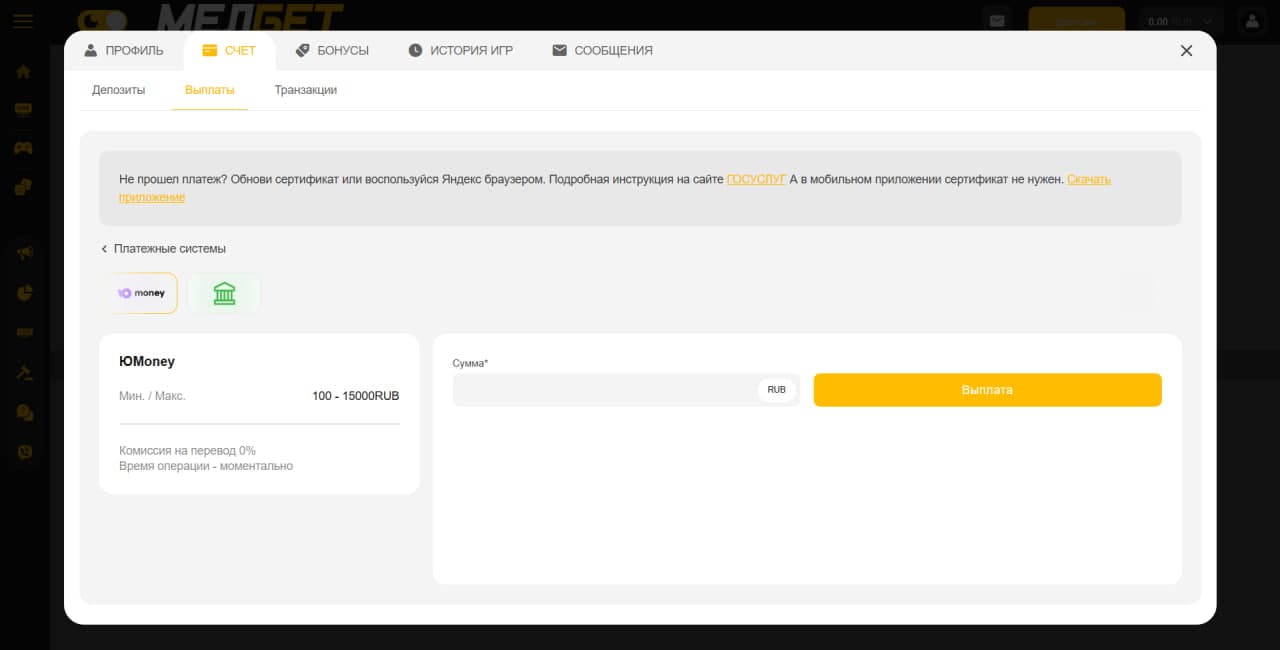Open the mail envelope icon in header
Viewport: 1280px width, 650px height.
pos(996,21)
